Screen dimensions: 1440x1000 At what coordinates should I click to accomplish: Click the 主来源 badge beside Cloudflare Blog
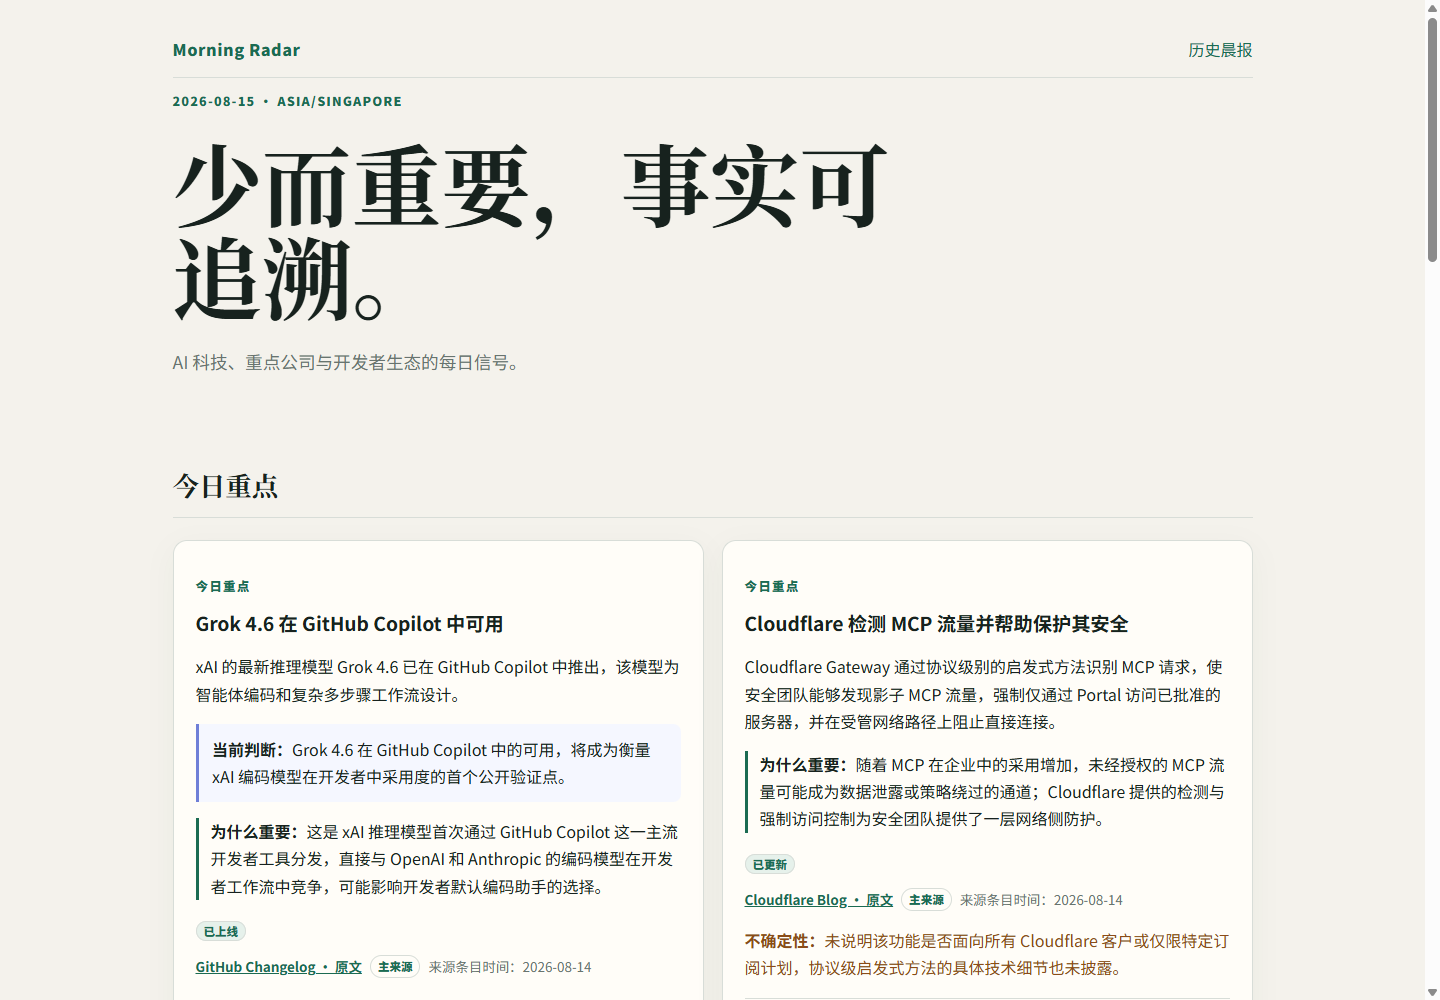926,900
